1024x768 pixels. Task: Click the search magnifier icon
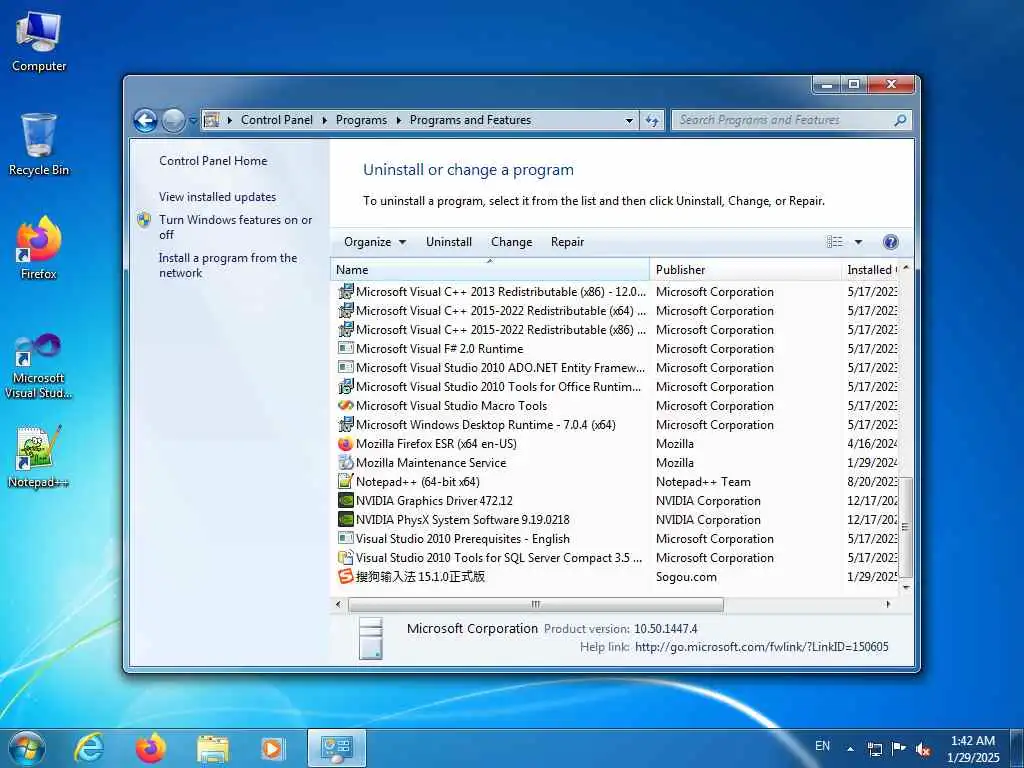click(900, 120)
